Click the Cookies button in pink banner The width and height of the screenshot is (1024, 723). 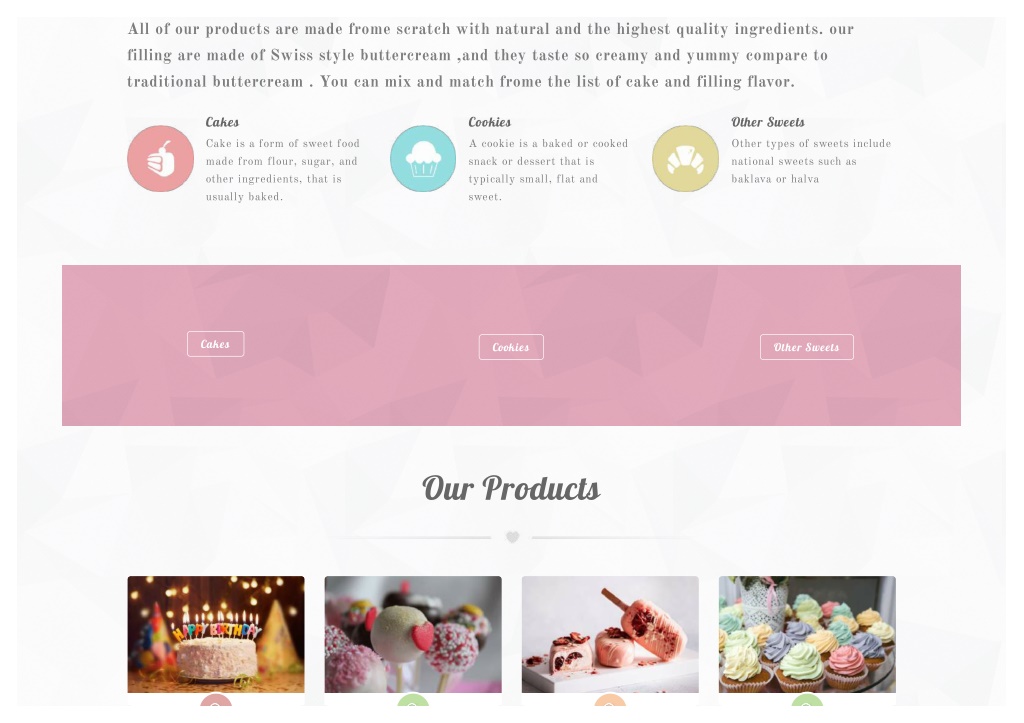point(511,347)
